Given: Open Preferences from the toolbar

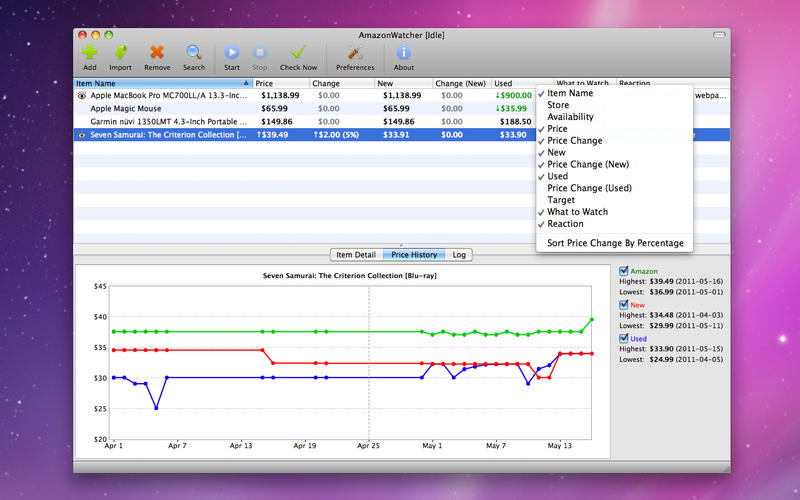Looking at the screenshot, I should click(355, 53).
